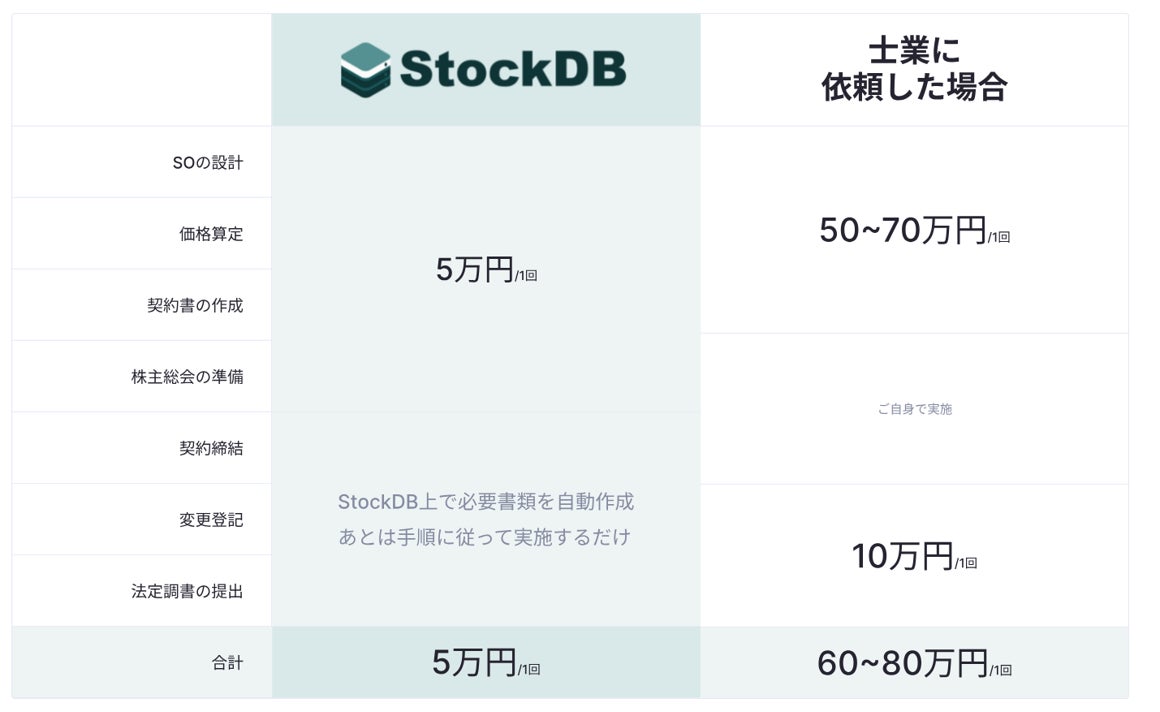Click the StockDB cube logo icon
Viewport: 1160px width, 712px height.
[x=365, y=70]
